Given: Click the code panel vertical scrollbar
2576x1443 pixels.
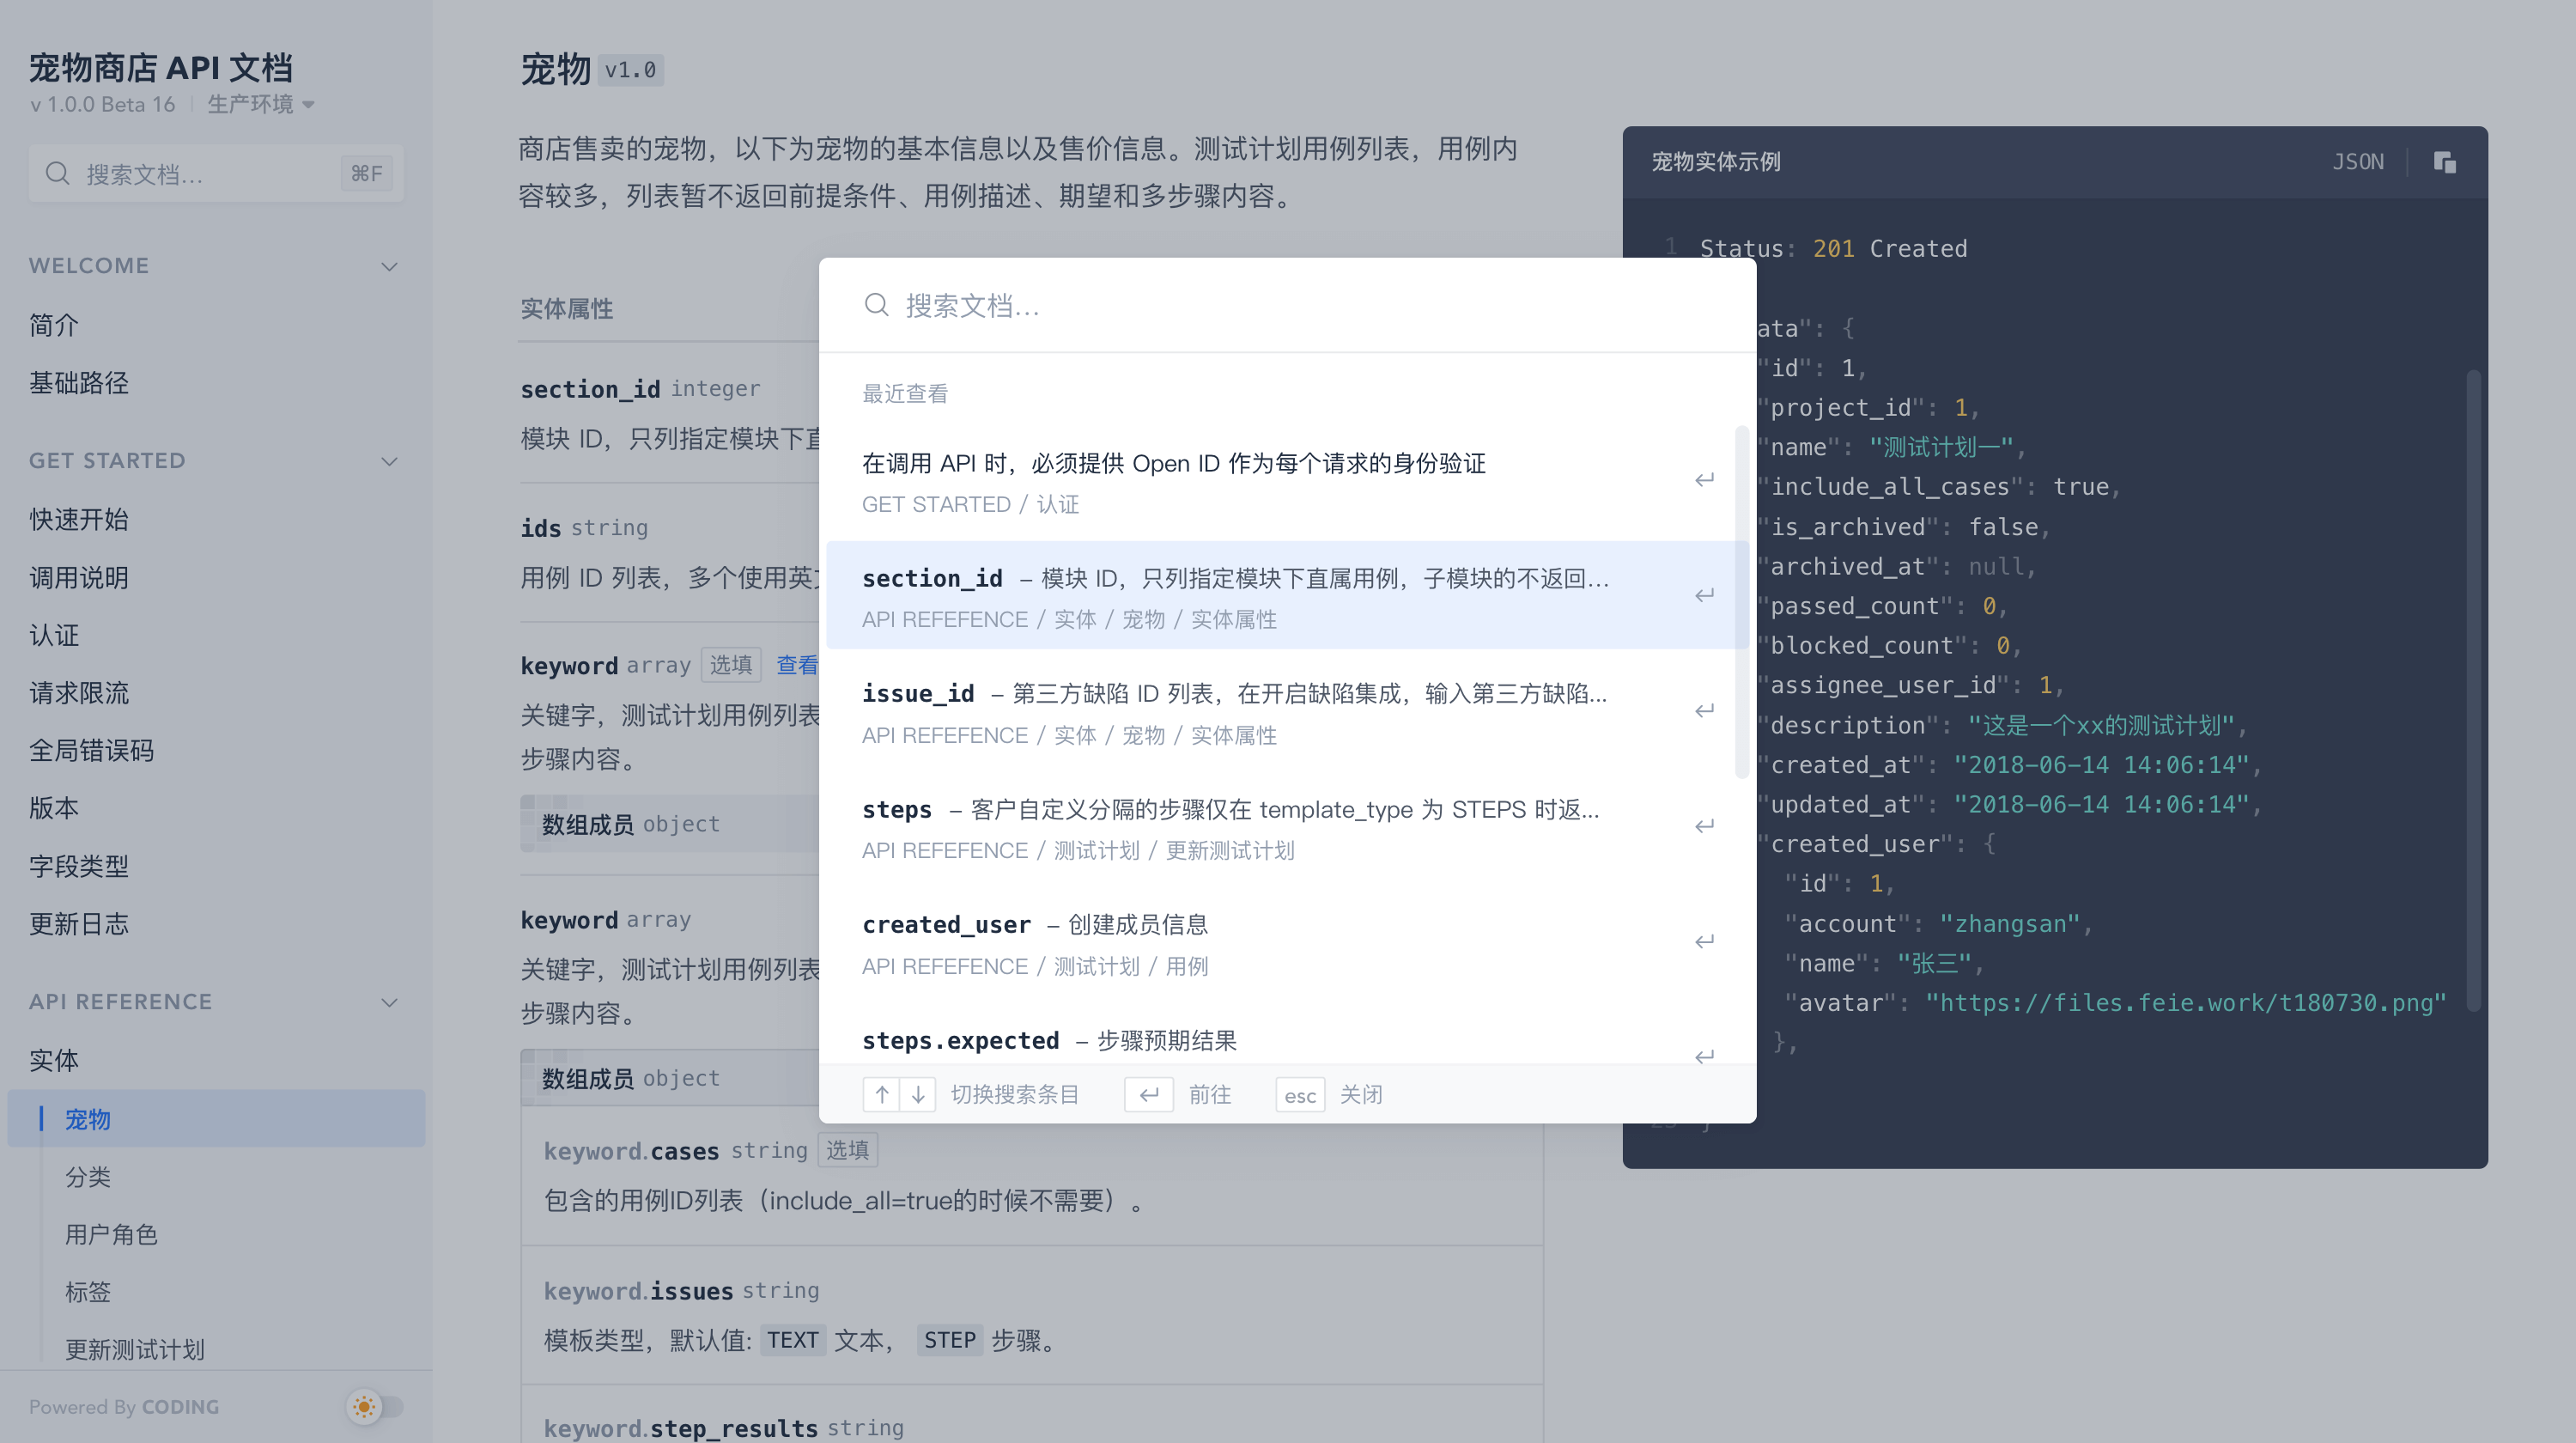Looking at the screenshot, I should (x=2474, y=690).
